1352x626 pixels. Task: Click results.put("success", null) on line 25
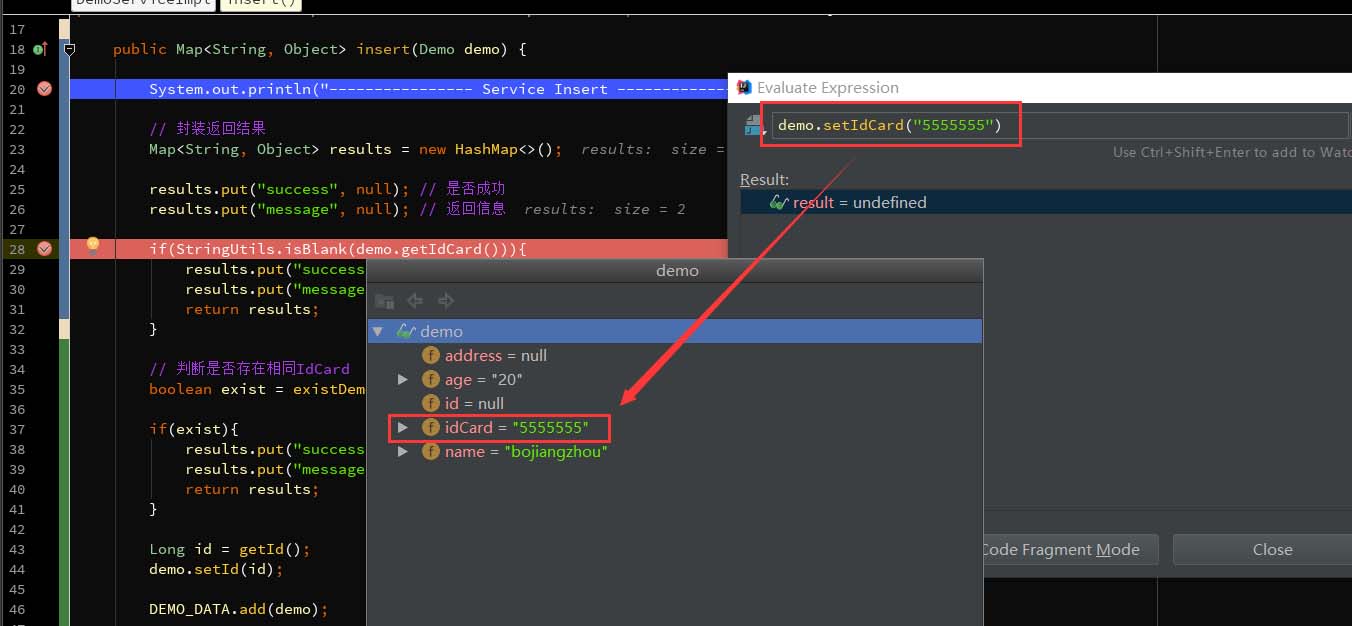point(280,189)
